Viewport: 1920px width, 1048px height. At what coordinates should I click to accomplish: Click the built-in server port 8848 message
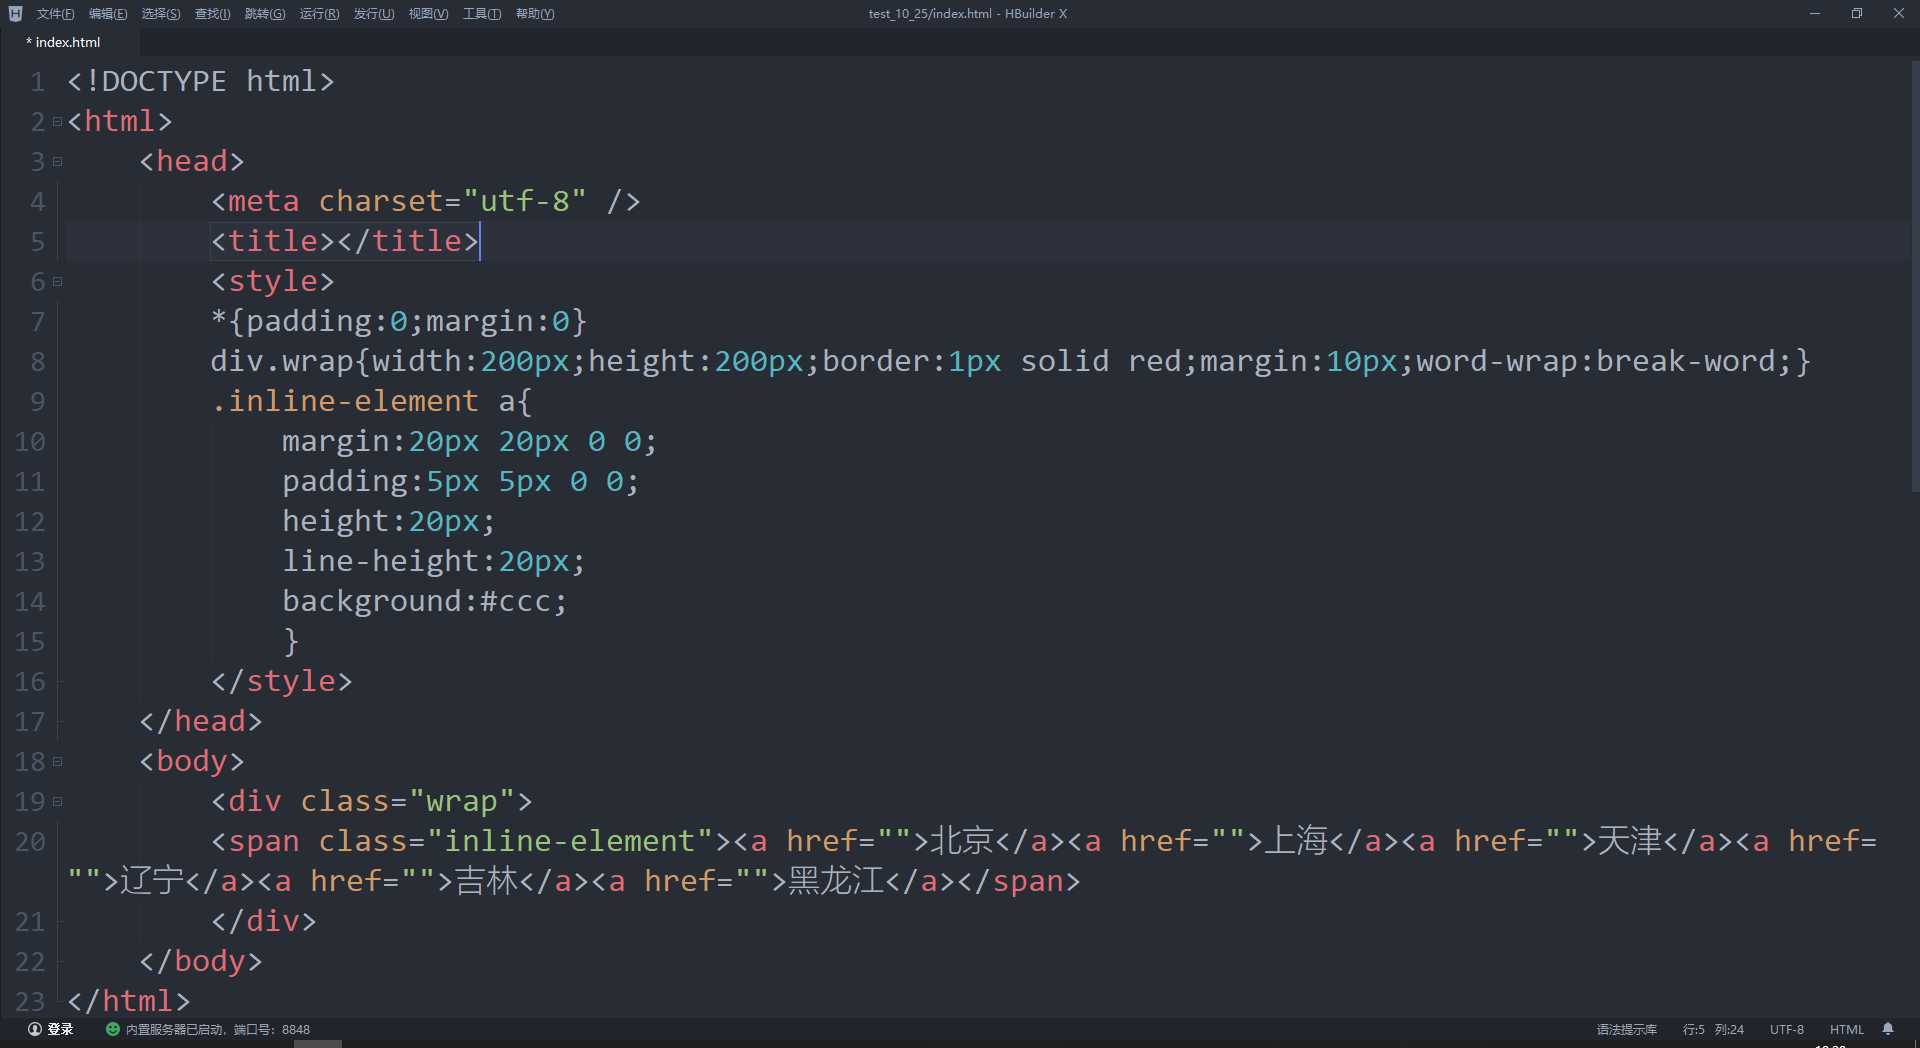(218, 1029)
